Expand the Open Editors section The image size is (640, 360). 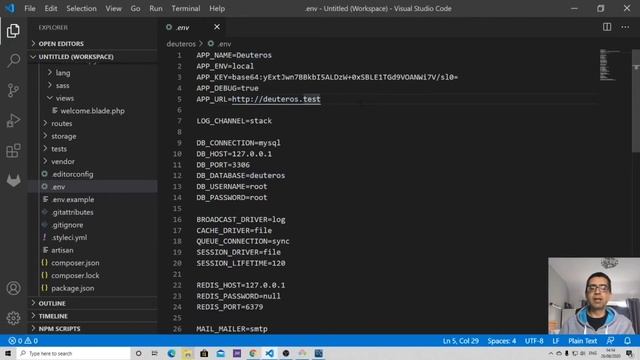click(x=93, y=44)
